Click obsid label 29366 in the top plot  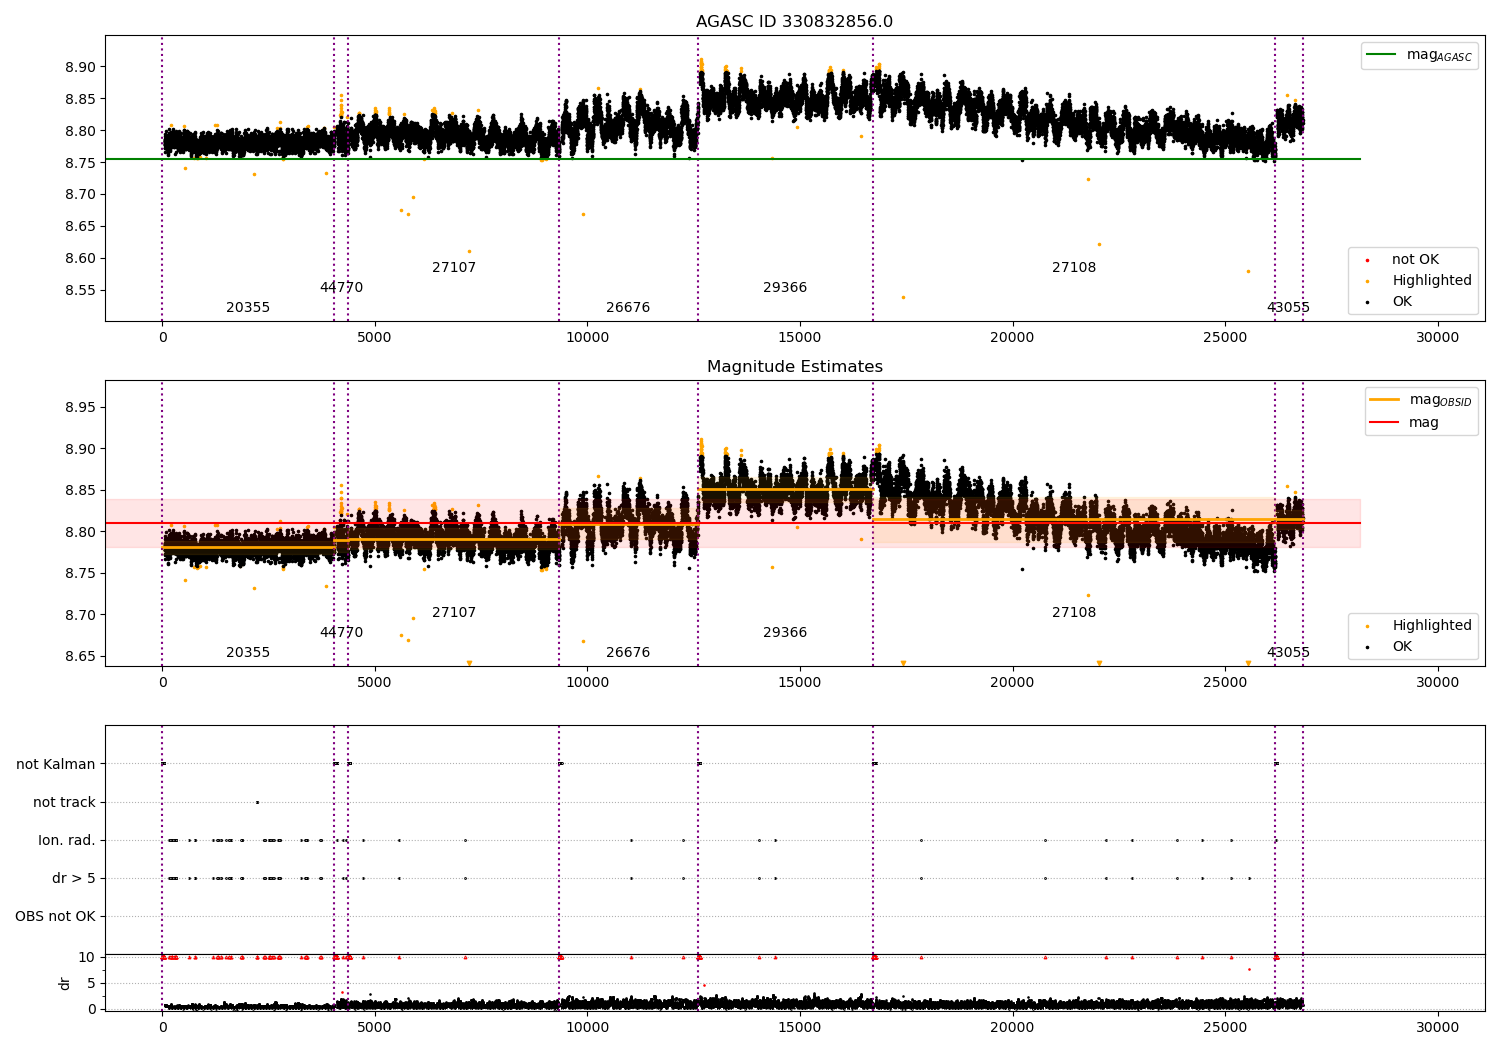785,288
